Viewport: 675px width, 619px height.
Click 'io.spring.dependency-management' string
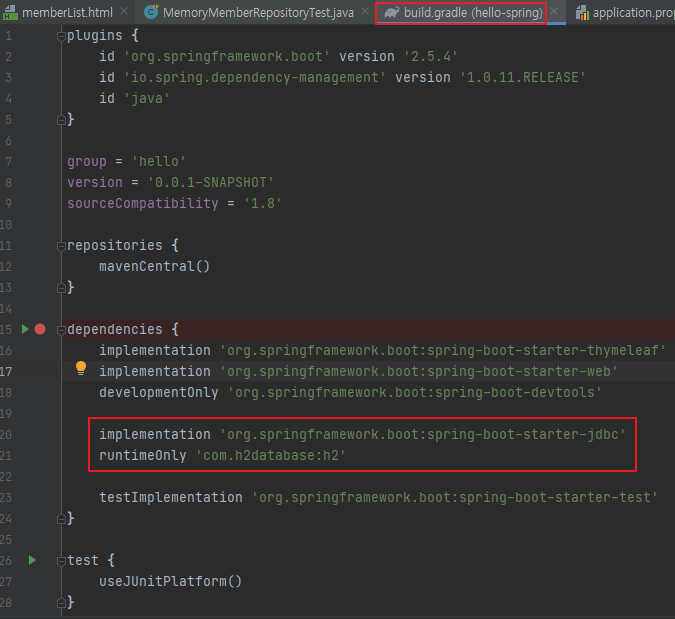coord(254,77)
